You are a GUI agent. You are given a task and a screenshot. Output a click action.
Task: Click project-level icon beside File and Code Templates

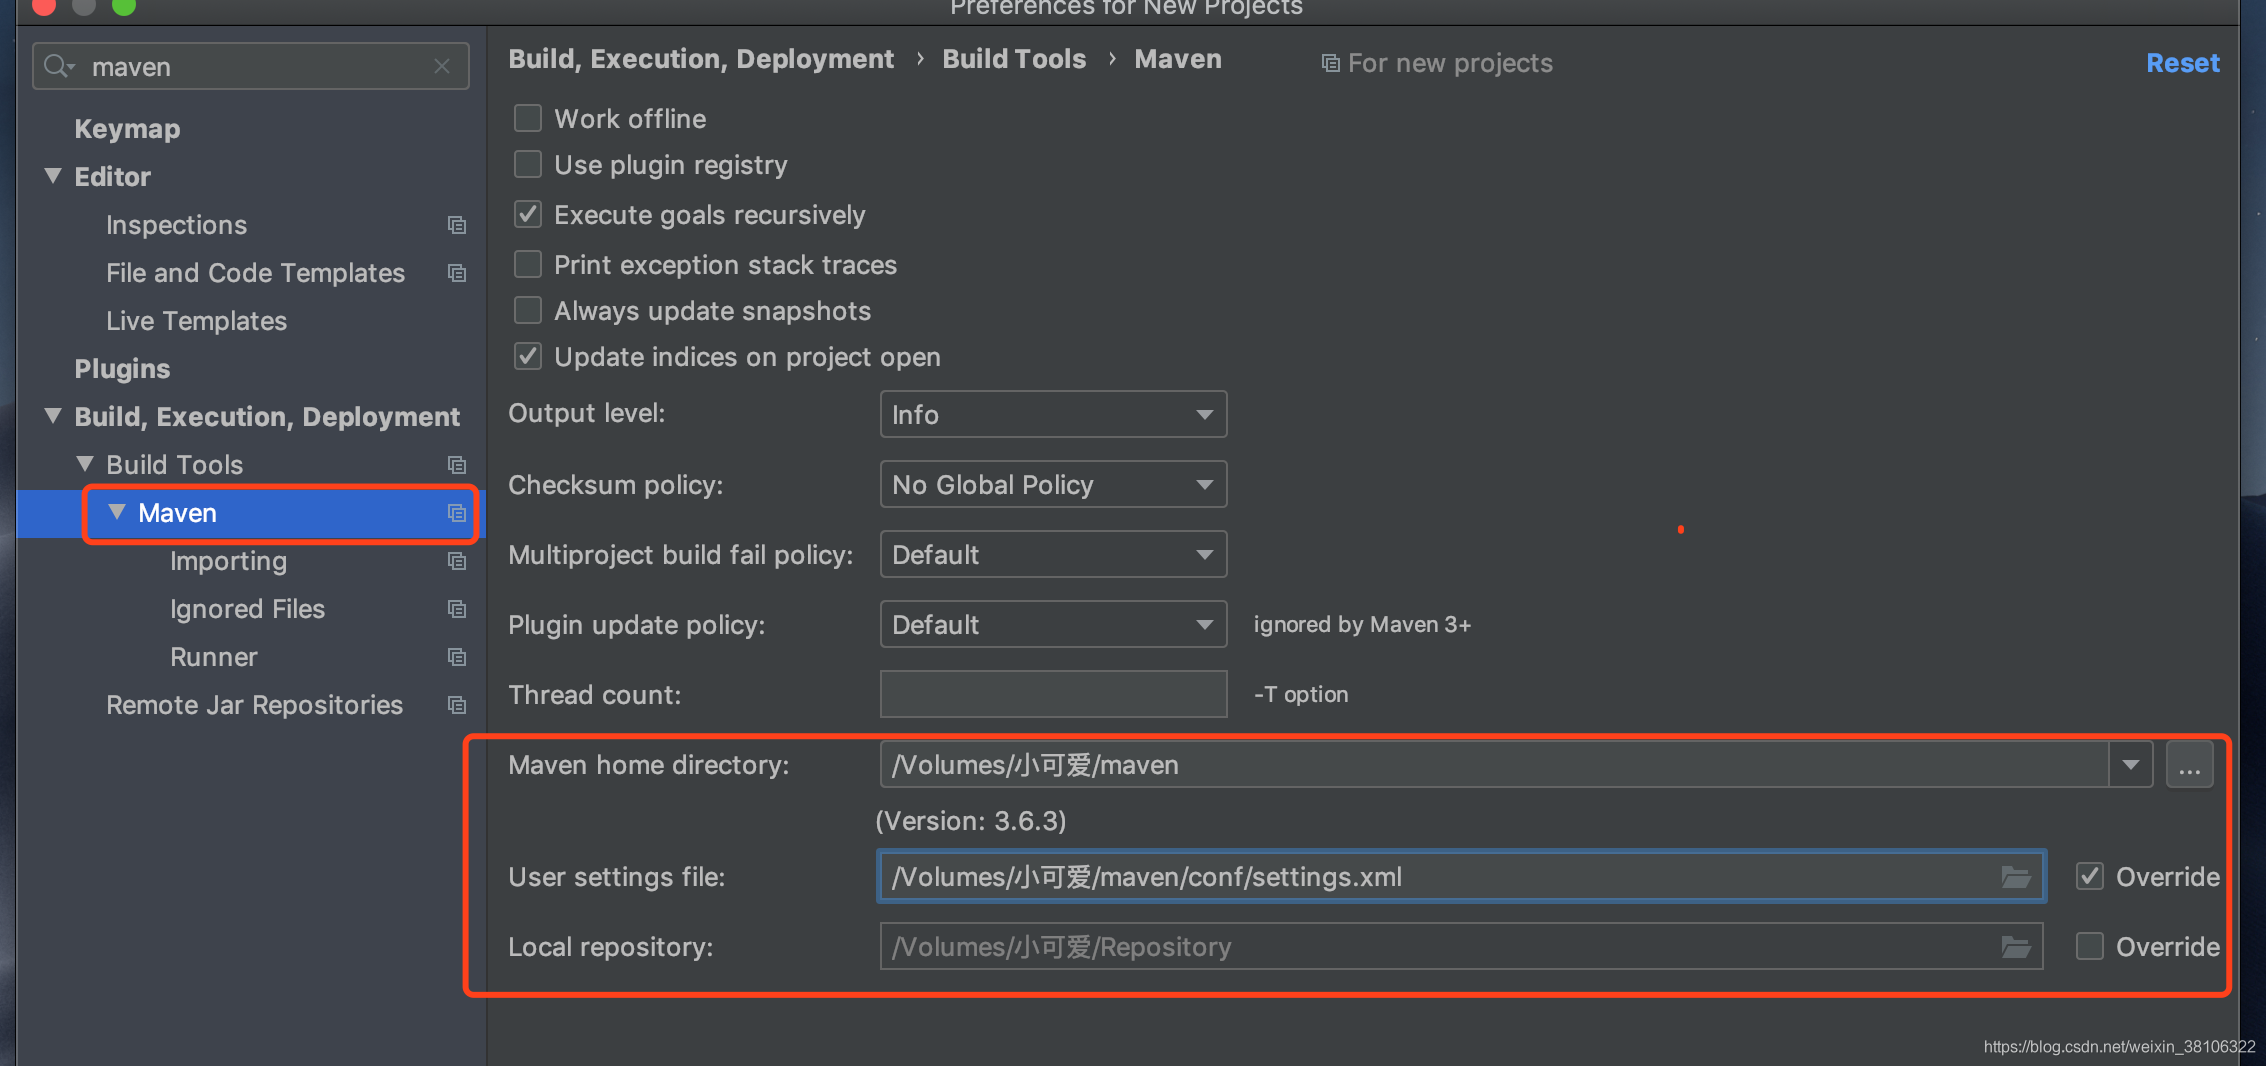pyautogui.click(x=457, y=273)
